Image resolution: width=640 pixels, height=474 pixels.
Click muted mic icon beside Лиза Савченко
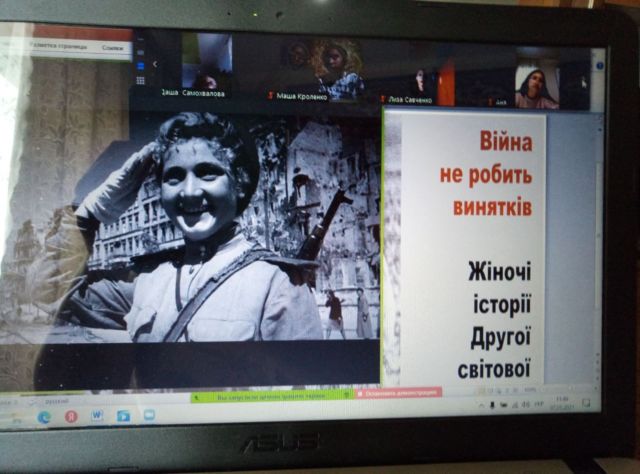tap(382, 99)
